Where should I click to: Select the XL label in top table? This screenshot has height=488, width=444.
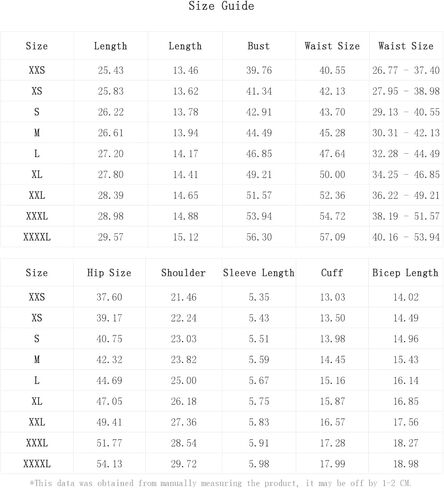37,174
